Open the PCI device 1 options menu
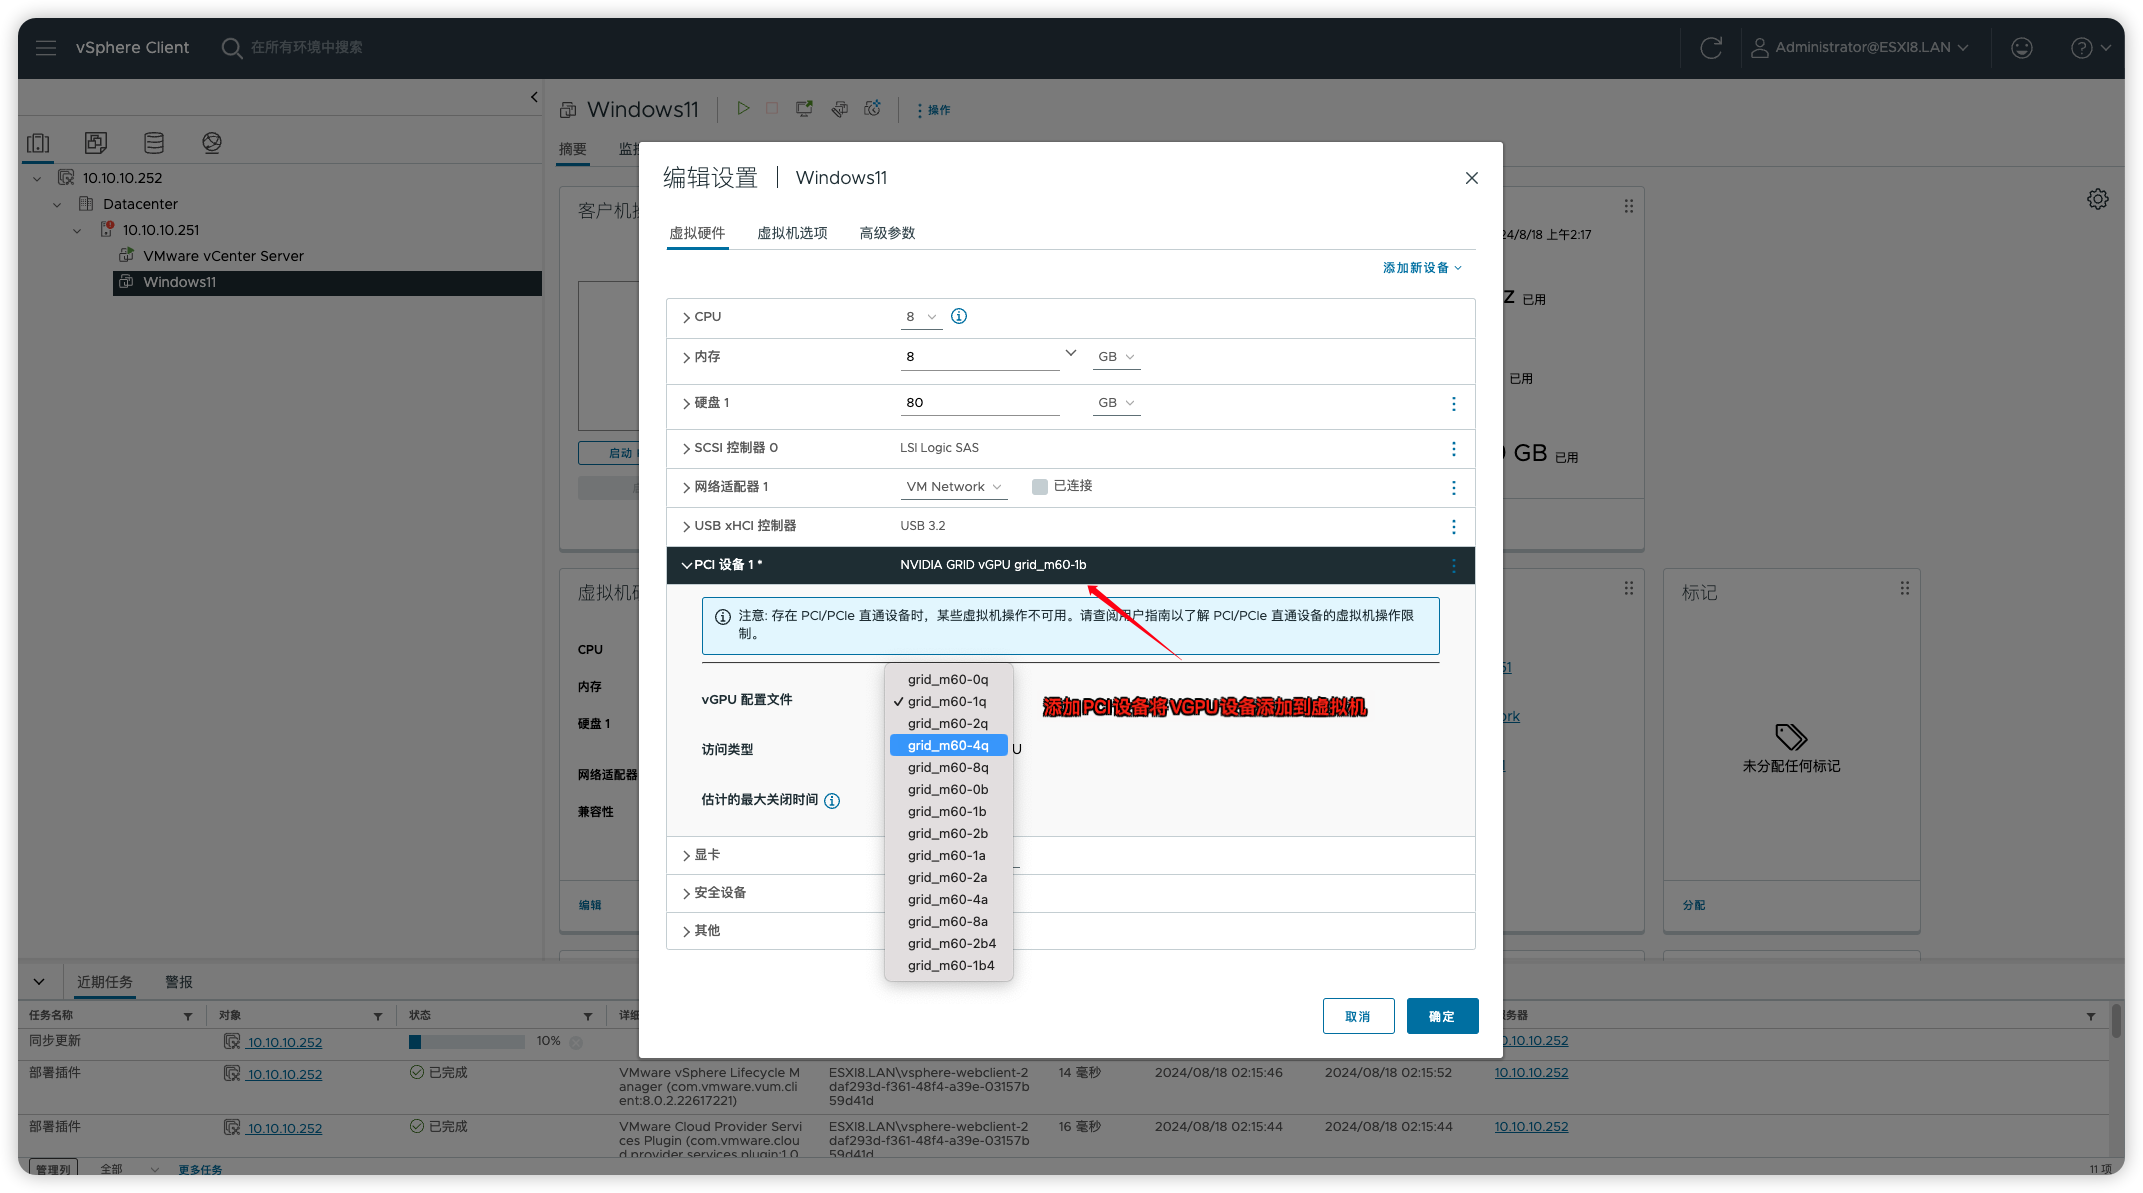The width and height of the screenshot is (2143, 1193). point(1454,565)
